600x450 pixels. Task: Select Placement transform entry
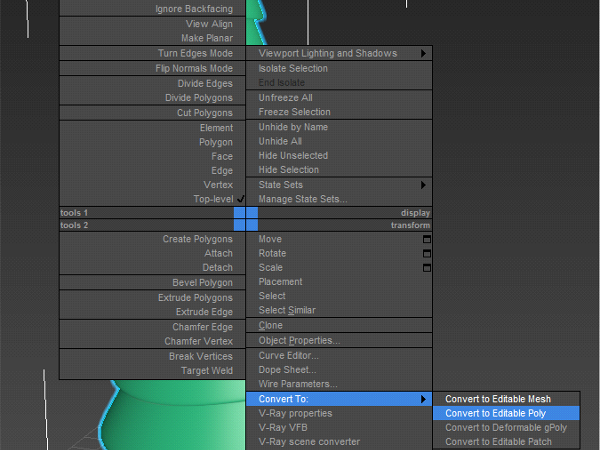(x=339, y=282)
